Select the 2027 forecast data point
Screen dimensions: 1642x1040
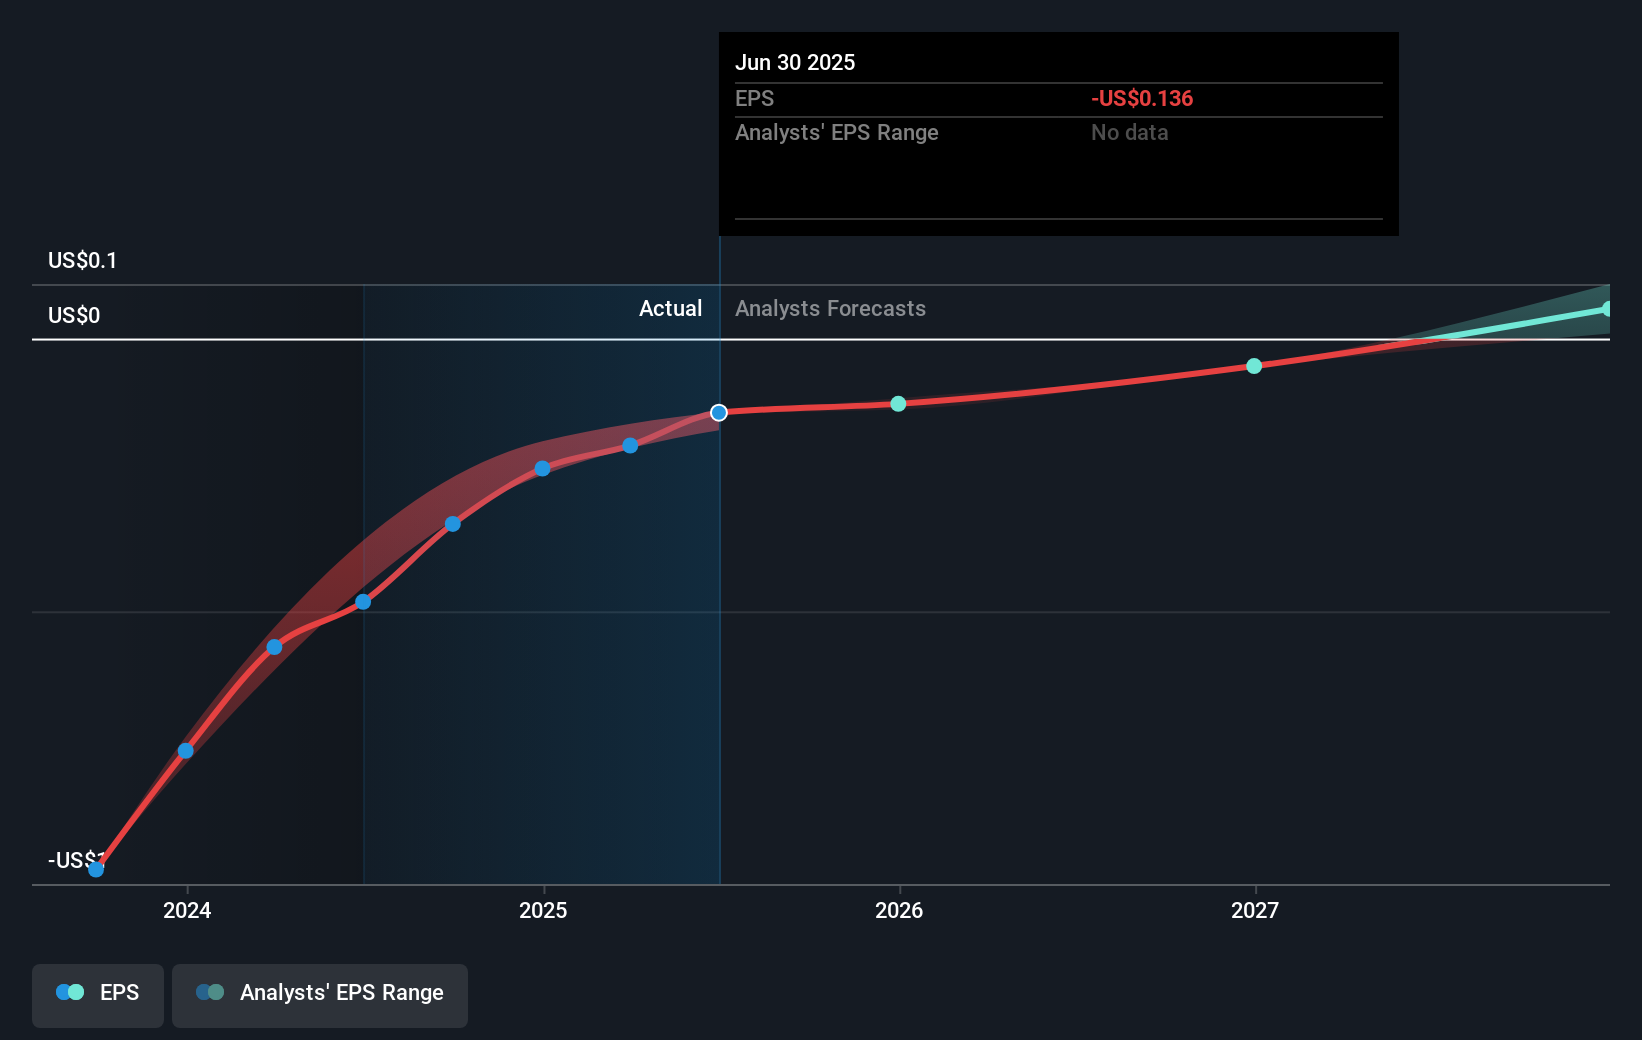(x=1253, y=366)
